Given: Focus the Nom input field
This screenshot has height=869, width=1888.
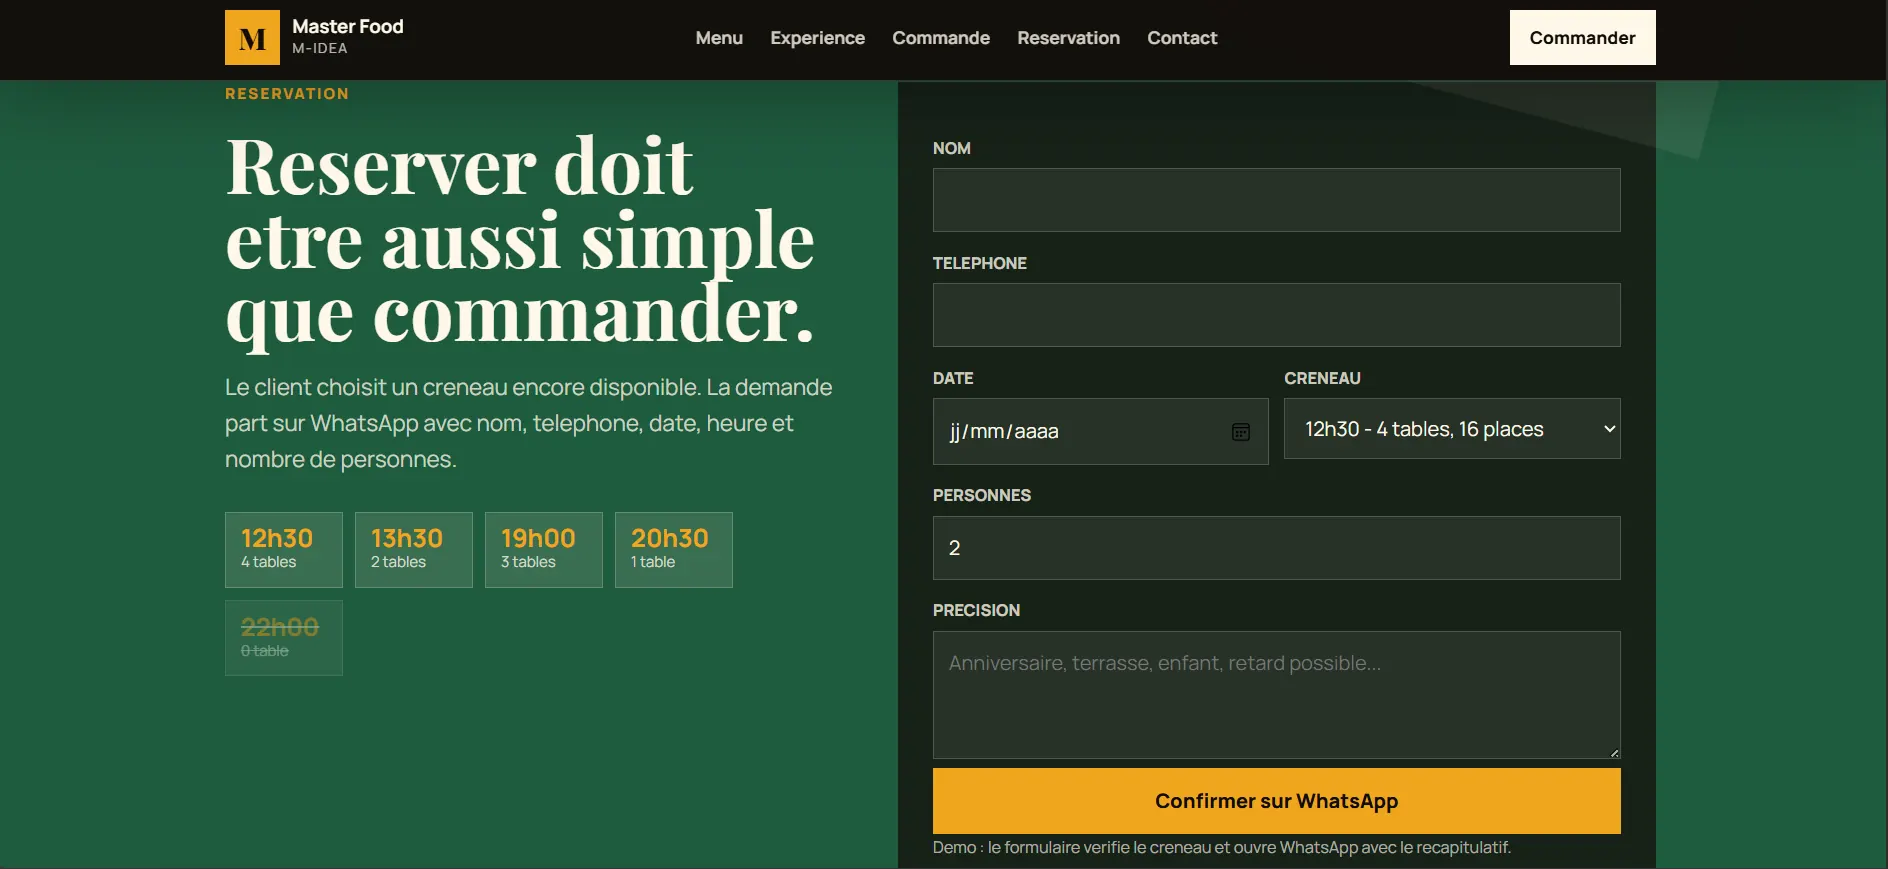Looking at the screenshot, I should click(x=1277, y=200).
